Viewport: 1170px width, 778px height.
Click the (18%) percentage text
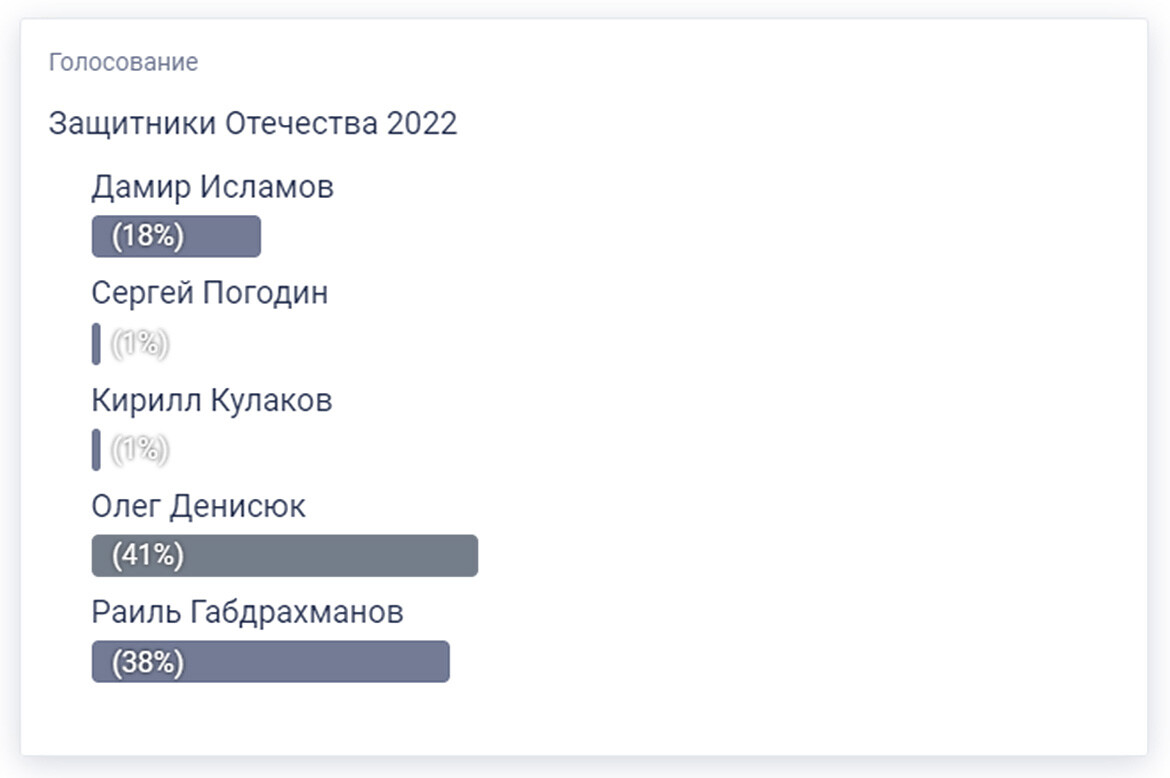[x=148, y=237]
